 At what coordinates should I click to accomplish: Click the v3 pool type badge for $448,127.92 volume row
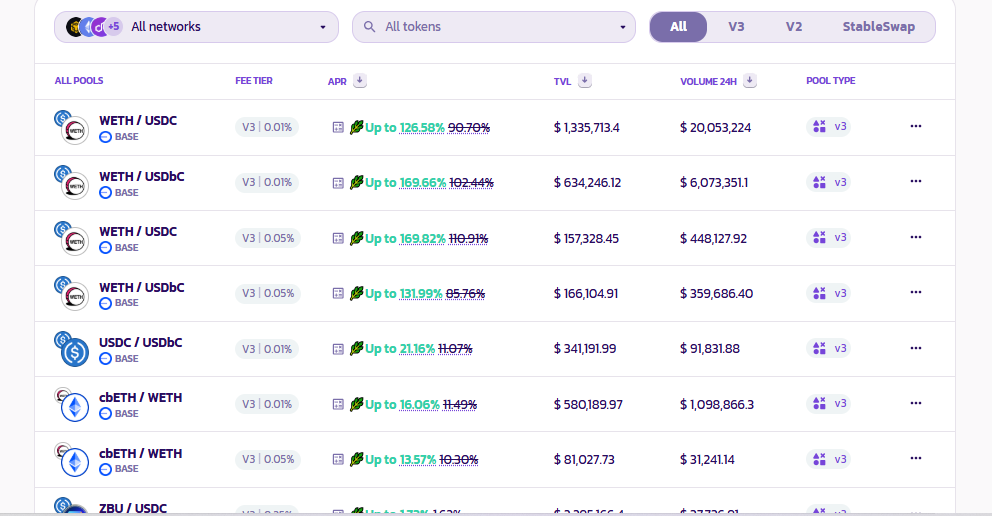(x=829, y=237)
